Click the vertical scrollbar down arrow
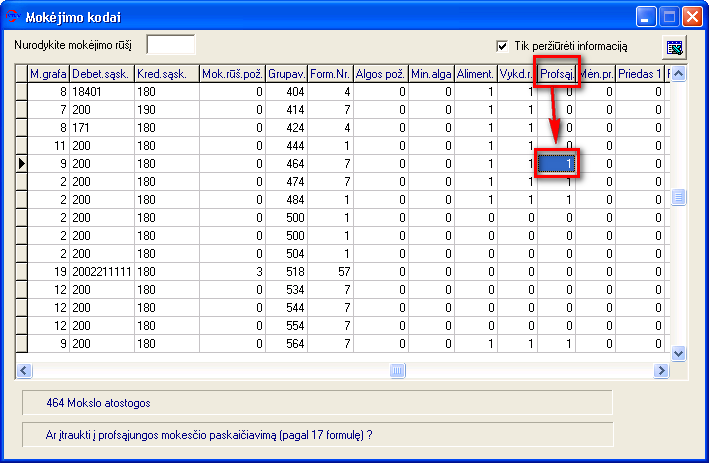Viewport: 709px width, 463px height. (x=678, y=353)
